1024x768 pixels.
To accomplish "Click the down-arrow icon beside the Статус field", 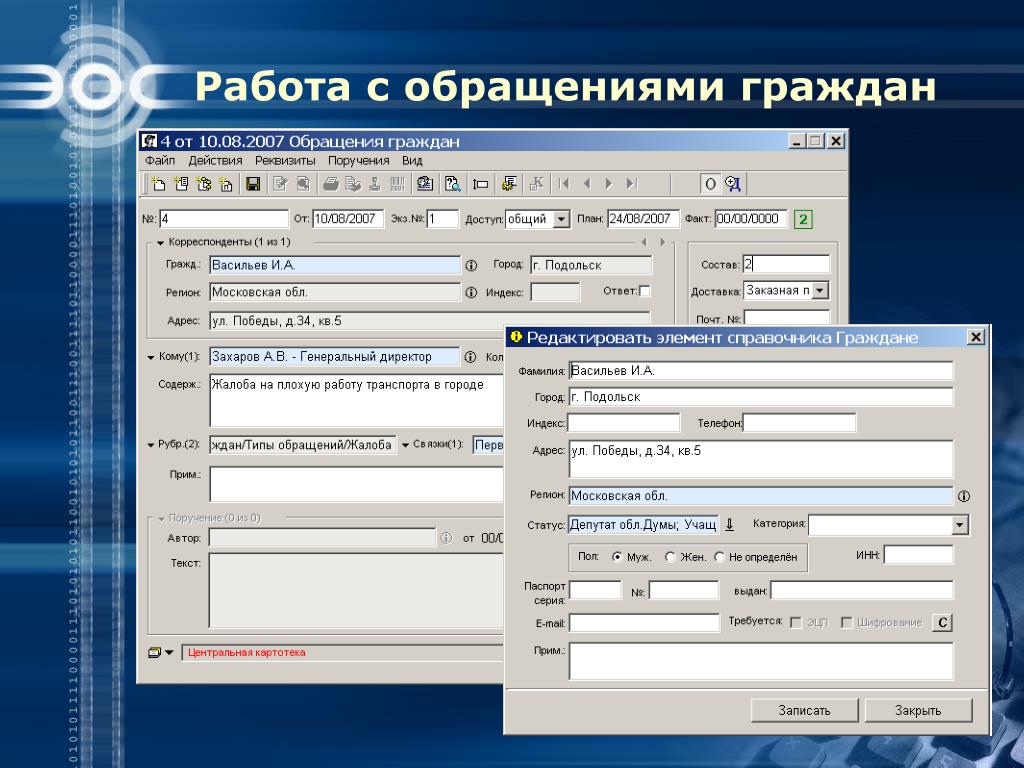I will point(730,524).
